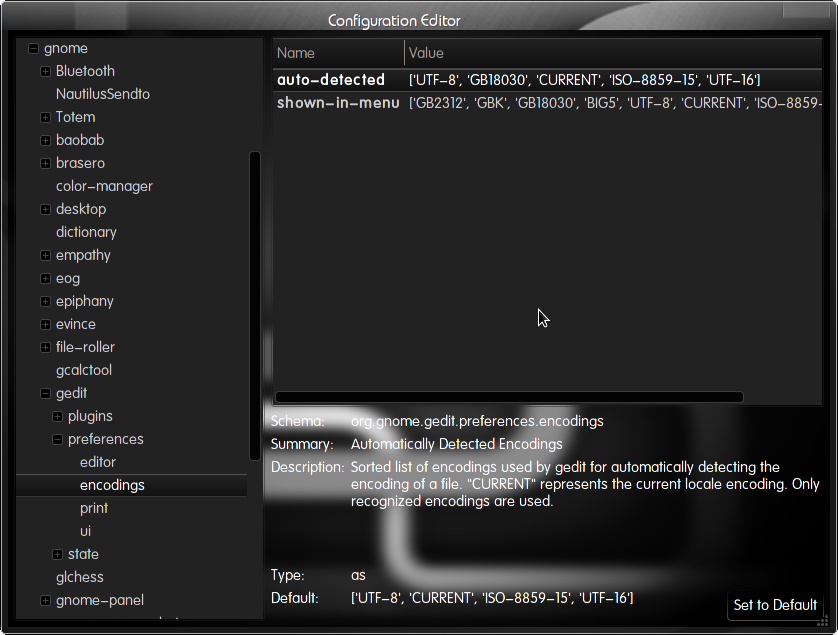The width and height of the screenshot is (838, 635).
Task: Click the tree vertical scrollbar
Action: pos(255,306)
